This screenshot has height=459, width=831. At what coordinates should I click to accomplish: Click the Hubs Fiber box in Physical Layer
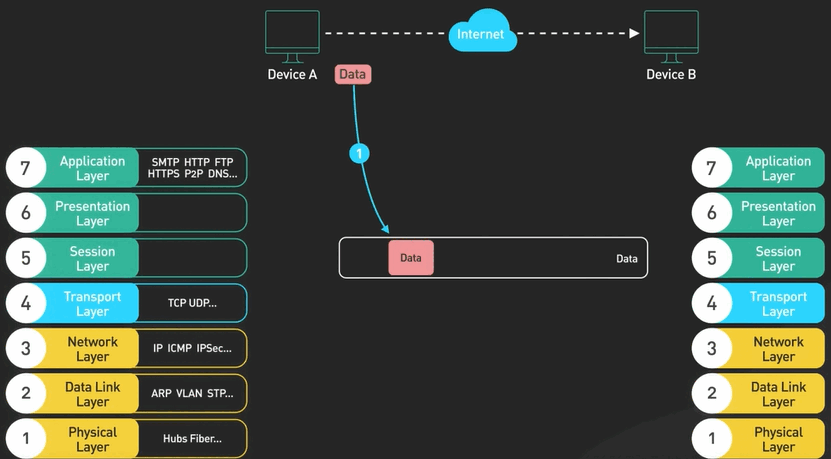[192, 439]
